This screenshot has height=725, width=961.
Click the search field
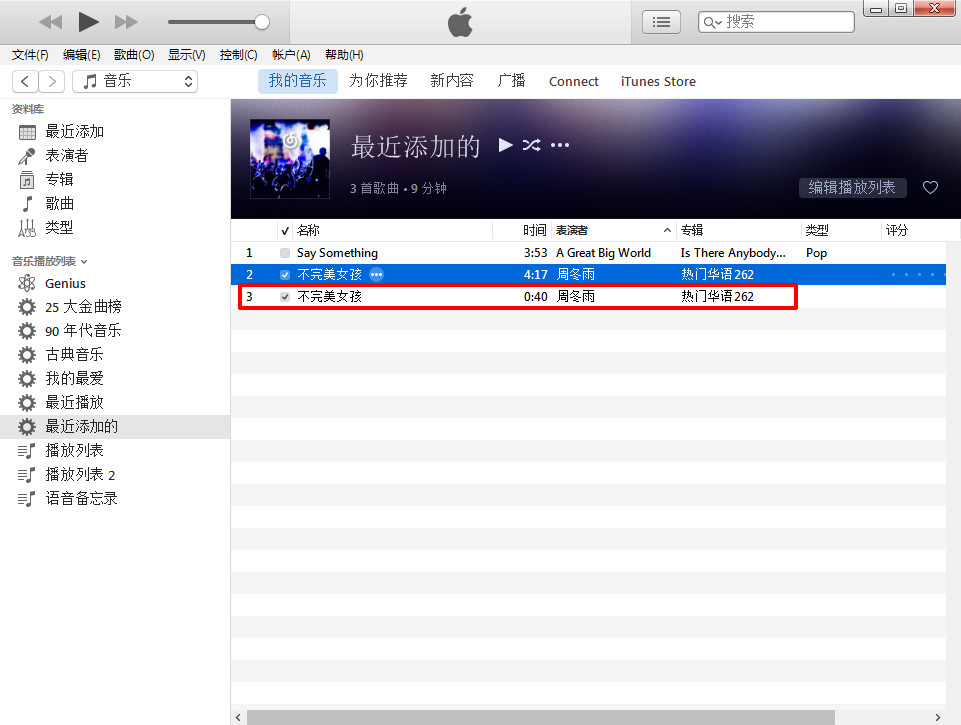[776, 22]
